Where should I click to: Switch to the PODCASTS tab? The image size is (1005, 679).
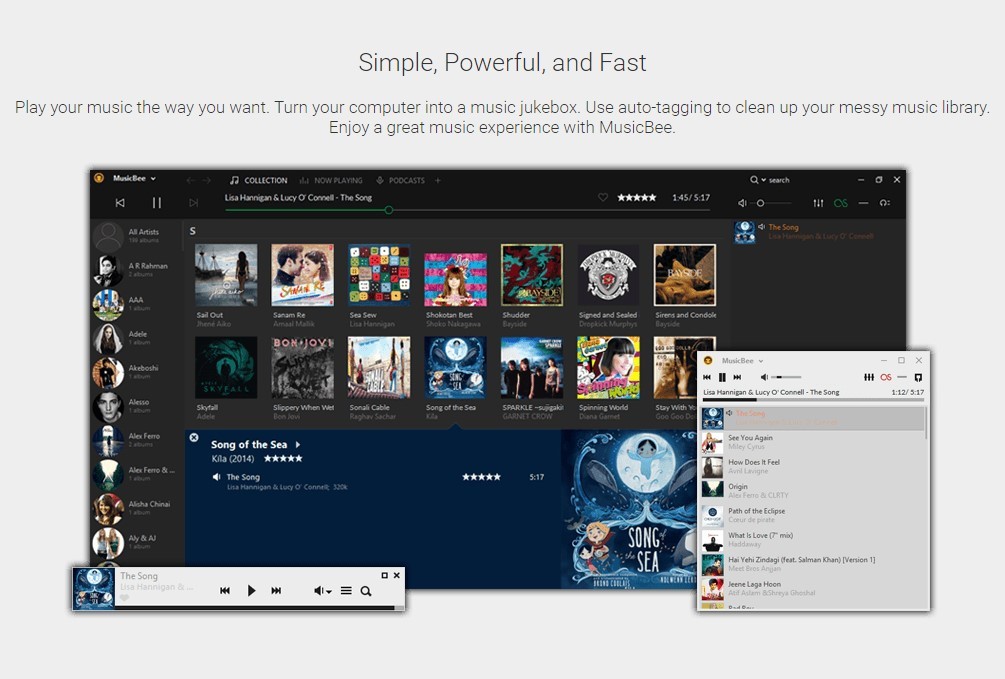(401, 180)
